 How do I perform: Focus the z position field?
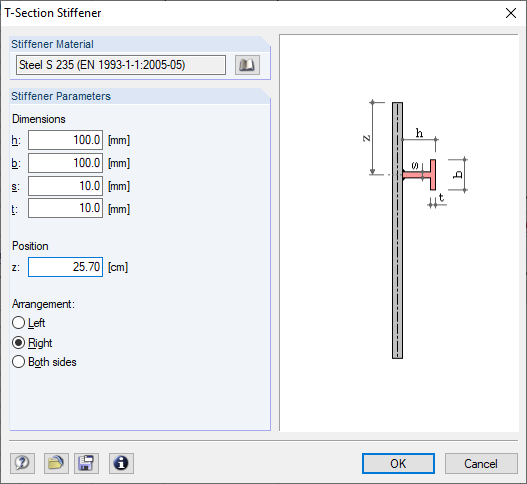[x=66, y=267]
